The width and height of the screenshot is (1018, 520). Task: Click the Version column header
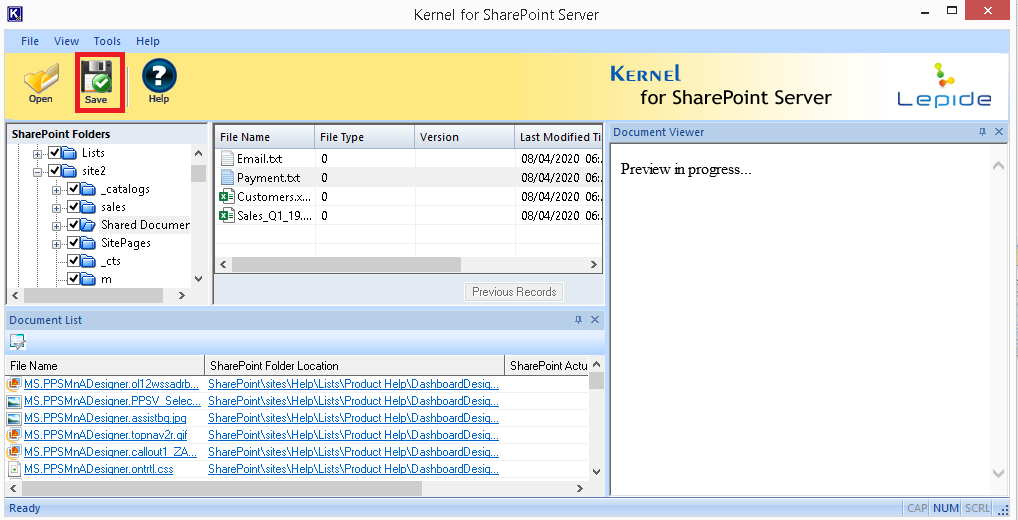point(464,137)
